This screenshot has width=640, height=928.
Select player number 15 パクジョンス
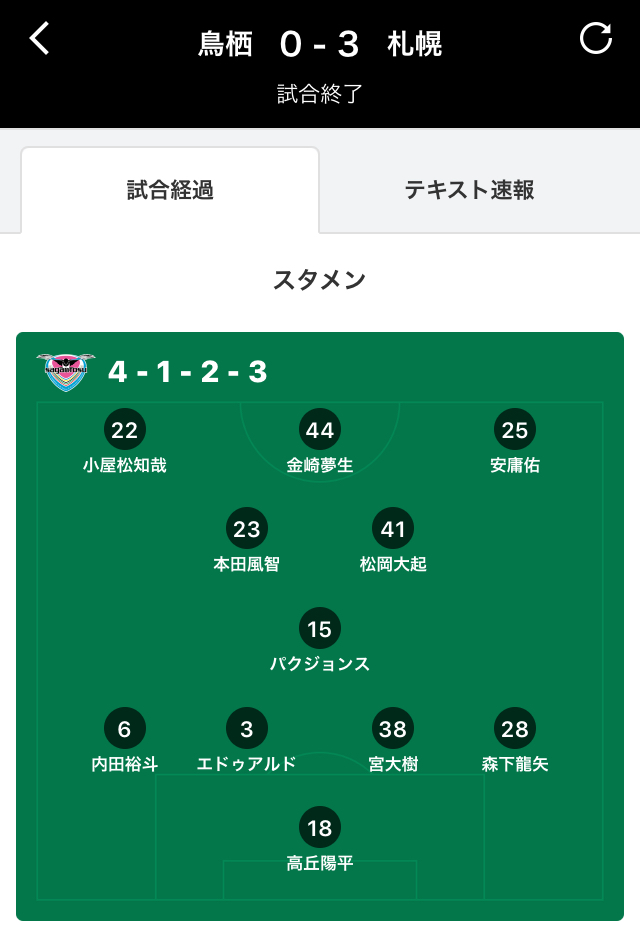tap(320, 640)
